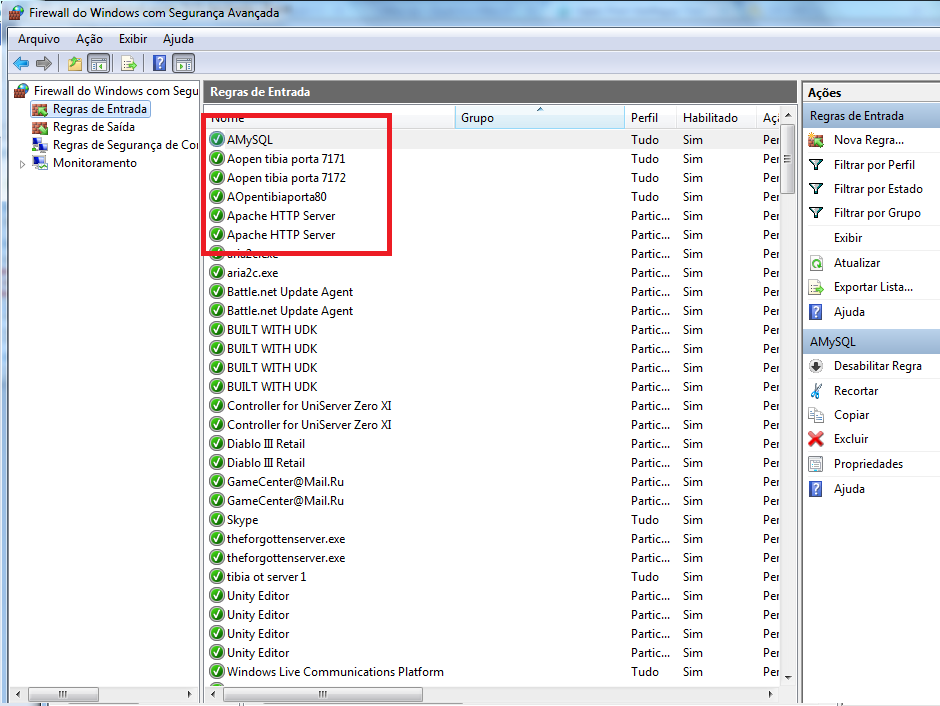The width and height of the screenshot is (940, 706).
Task: Click the Exportar Lista icon in the actions pane
Action: tap(816, 288)
